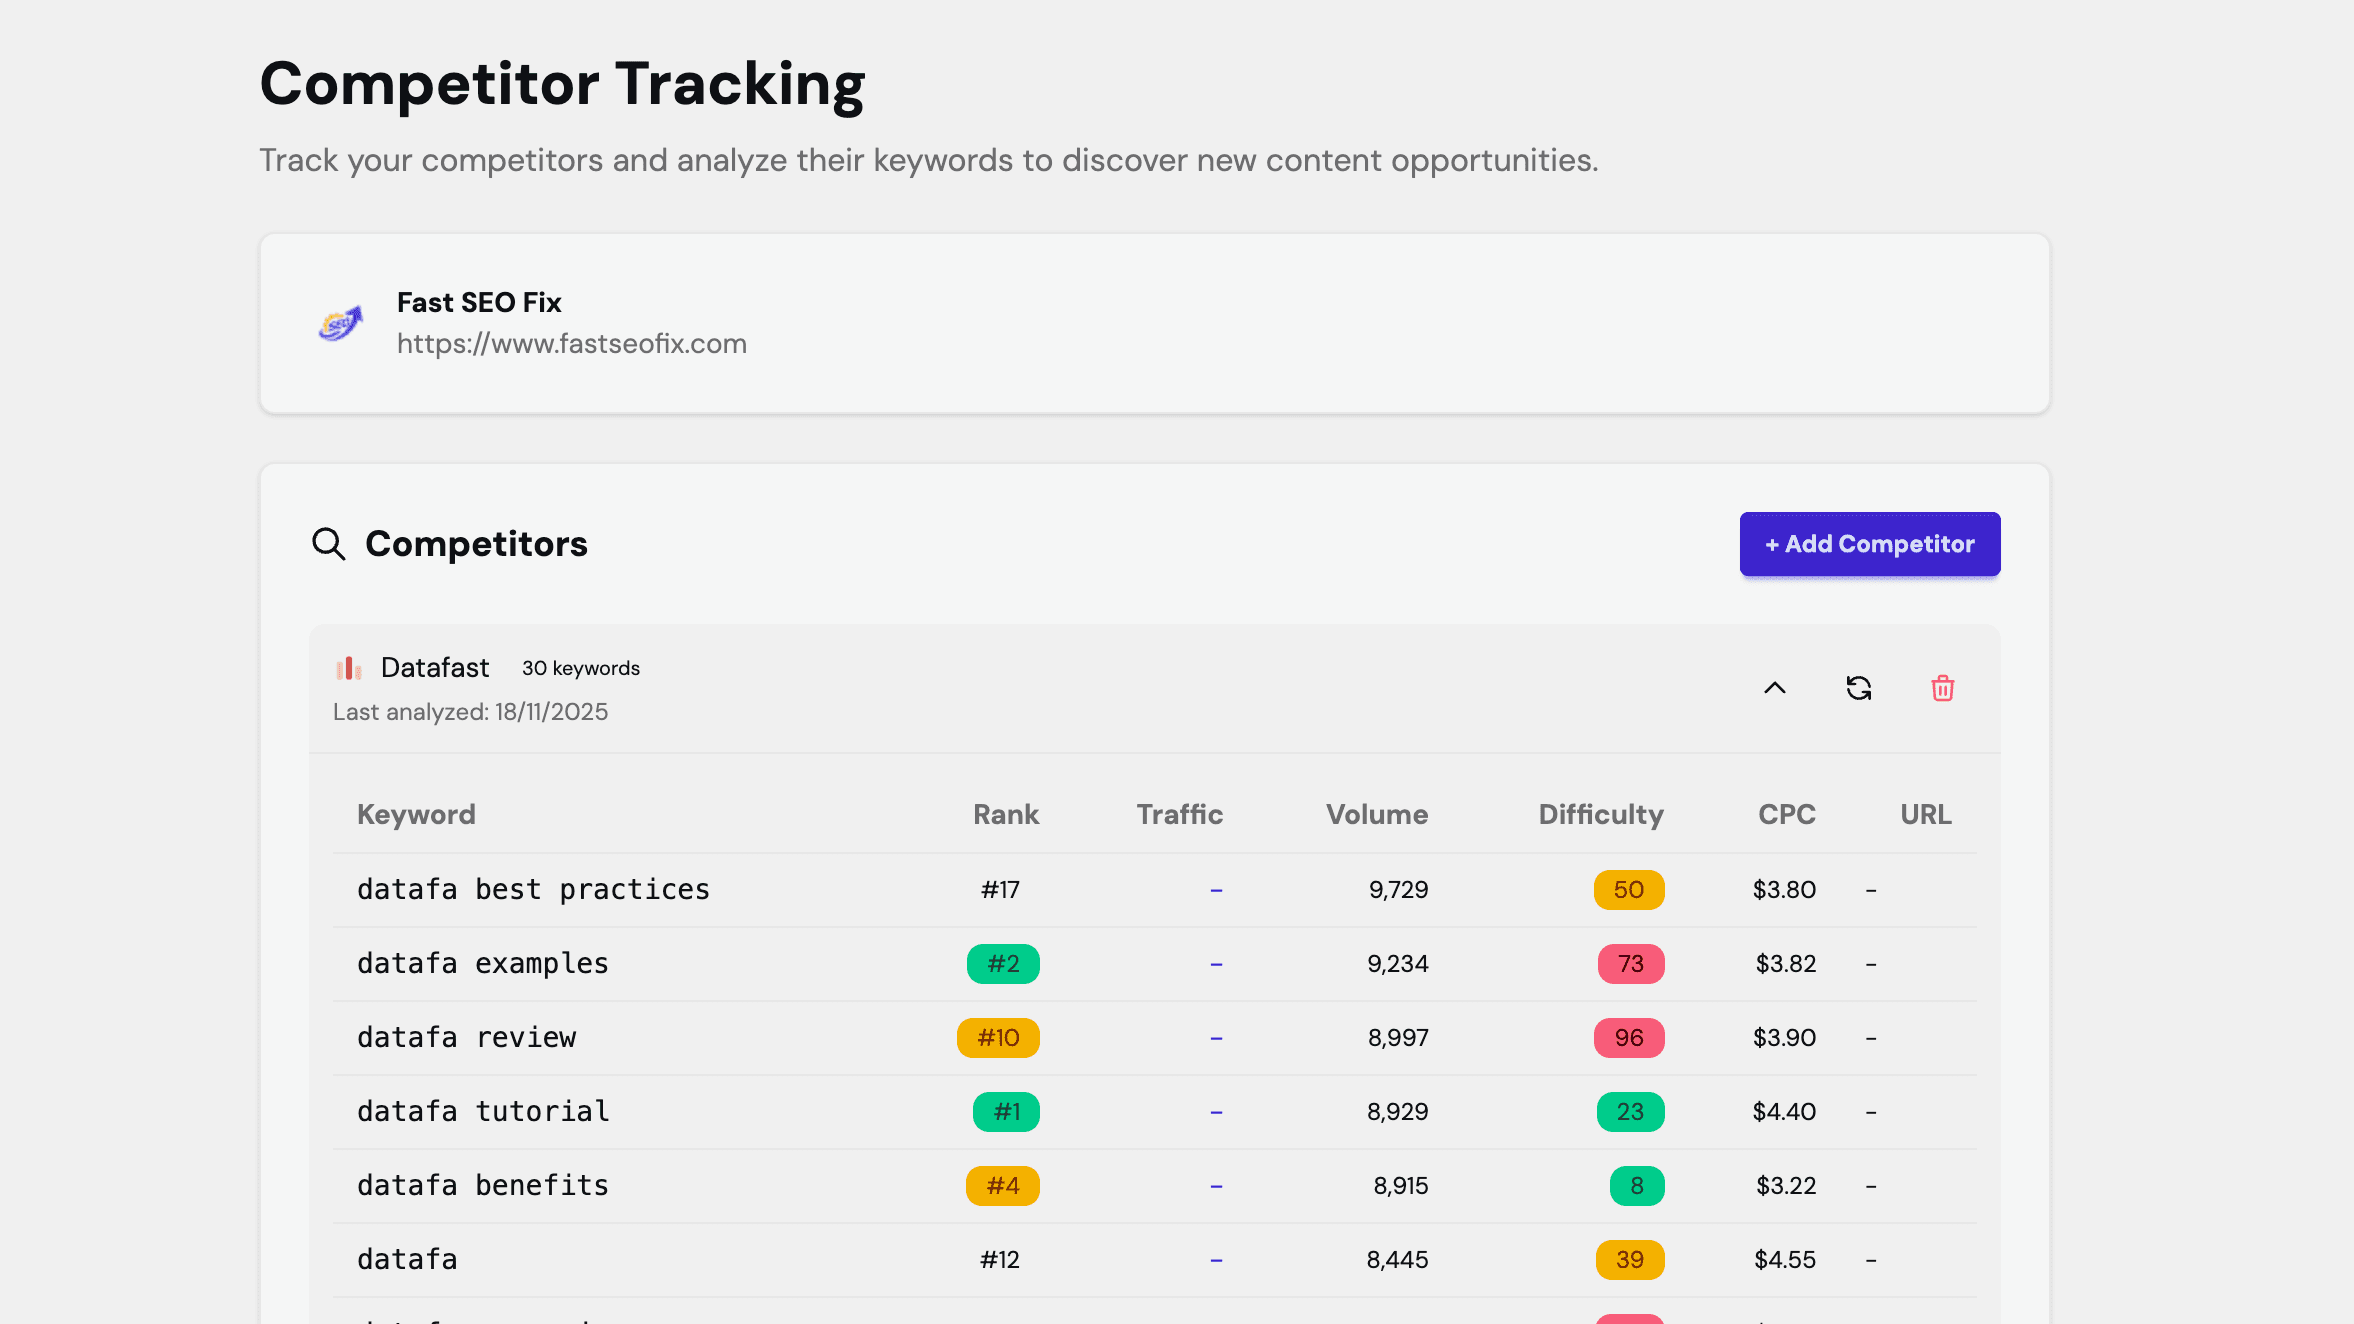
Task: Toggle the green difficulty badge showing 8
Action: point(1636,1185)
